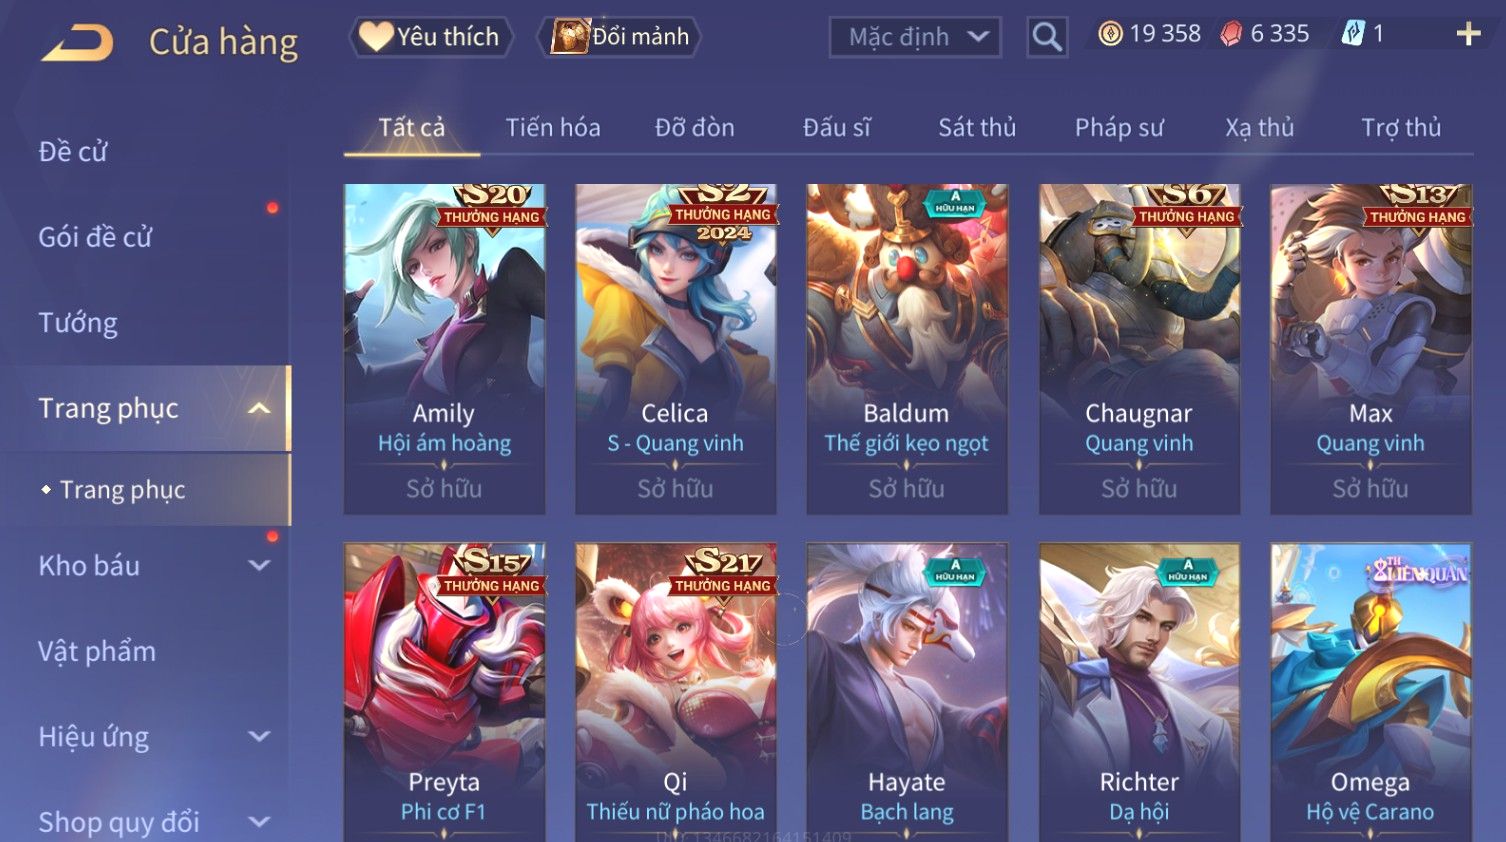The height and width of the screenshot is (842, 1506).
Task: Select the Tiến hóa tab
Action: click(x=553, y=127)
